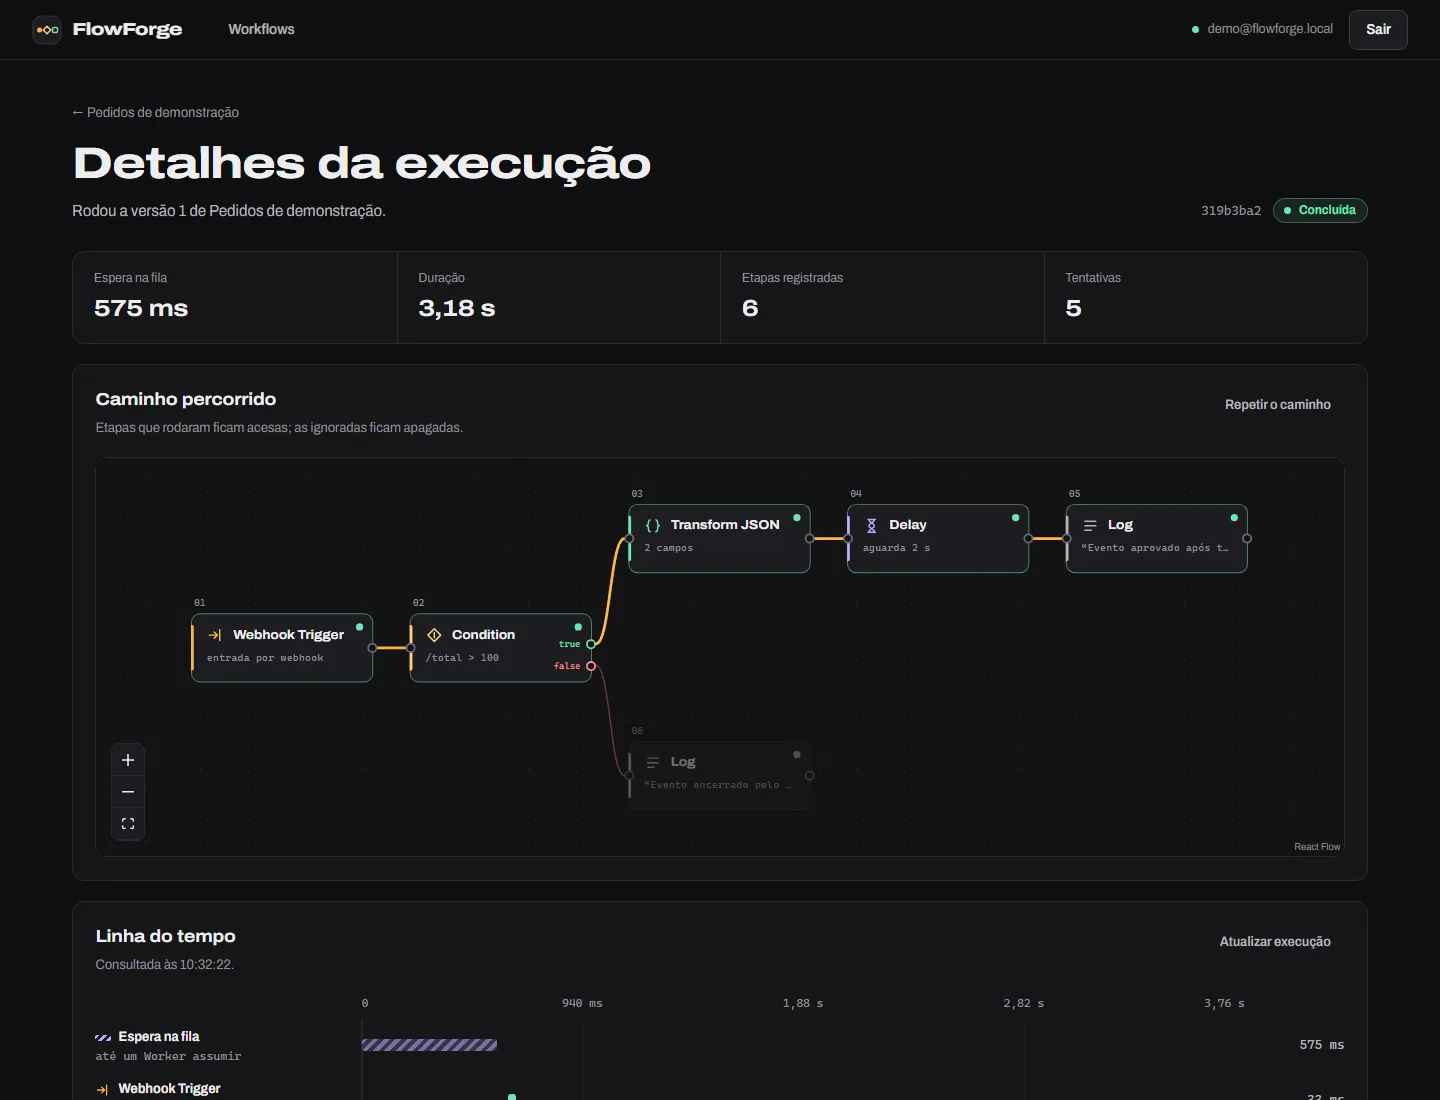Click the Espera na fila value 575 ms
This screenshot has width=1440, height=1100.
pyautogui.click(x=141, y=308)
